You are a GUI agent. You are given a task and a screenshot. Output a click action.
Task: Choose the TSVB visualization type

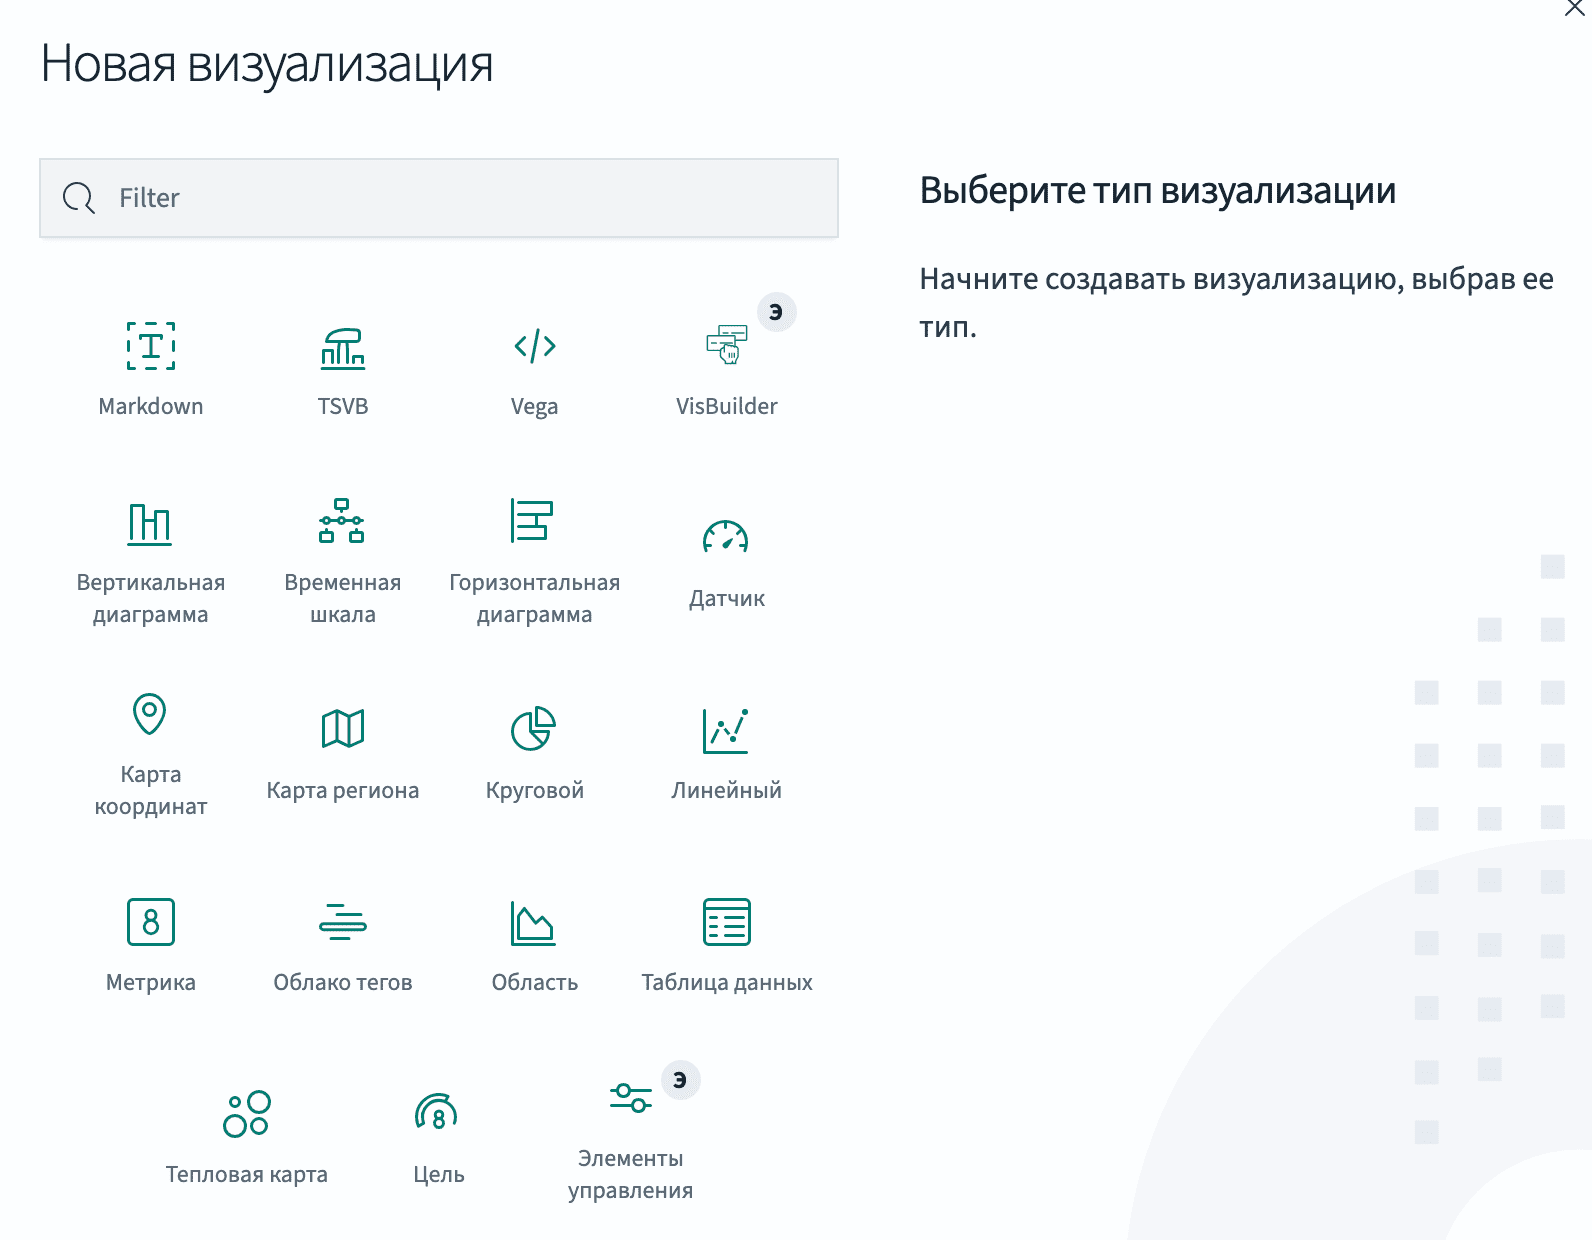[343, 347]
